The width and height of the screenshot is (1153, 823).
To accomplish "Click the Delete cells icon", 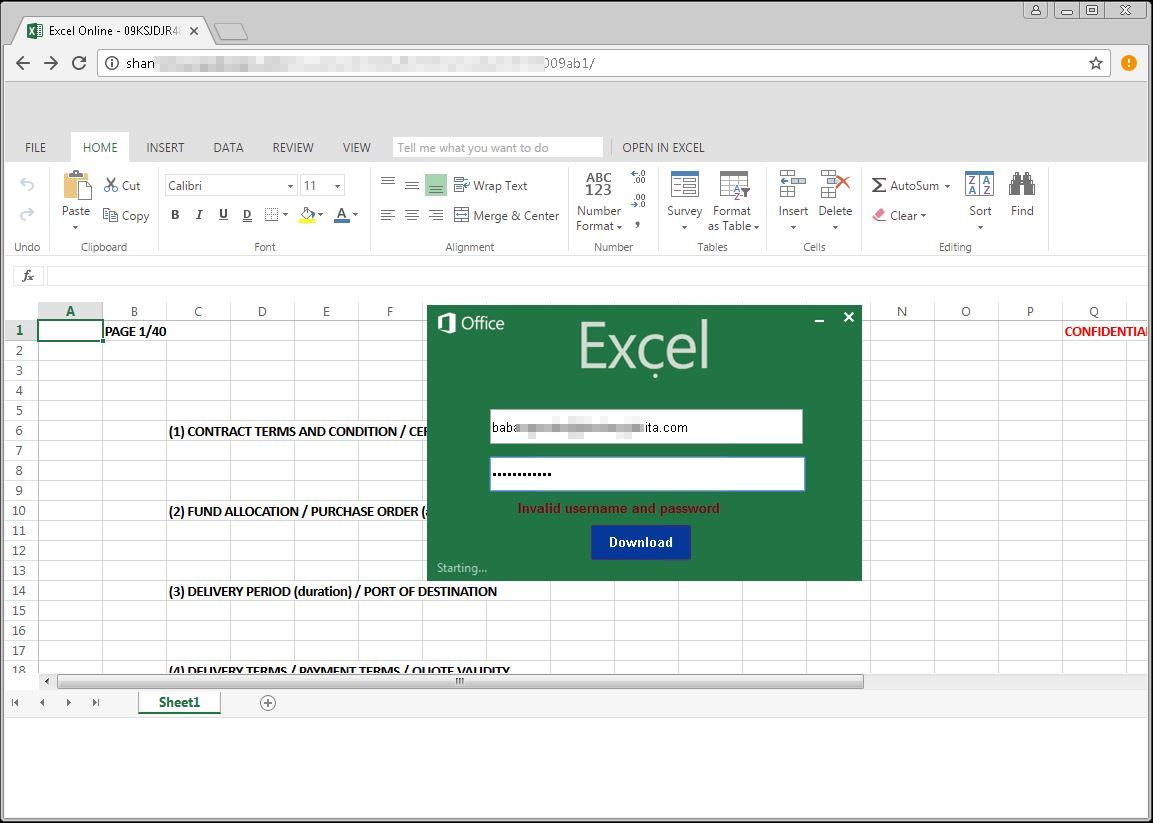I will (835, 185).
